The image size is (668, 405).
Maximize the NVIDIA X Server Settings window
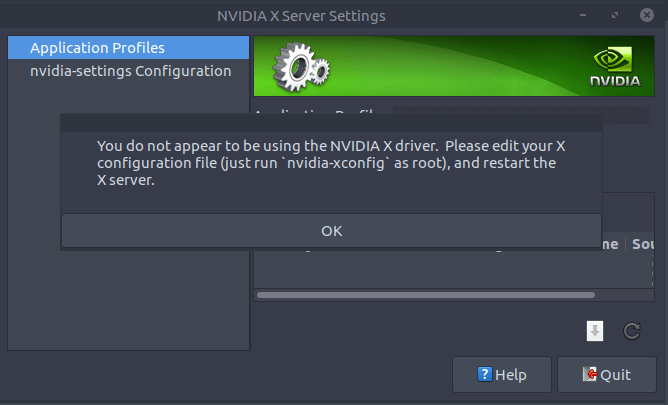[616, 16]
